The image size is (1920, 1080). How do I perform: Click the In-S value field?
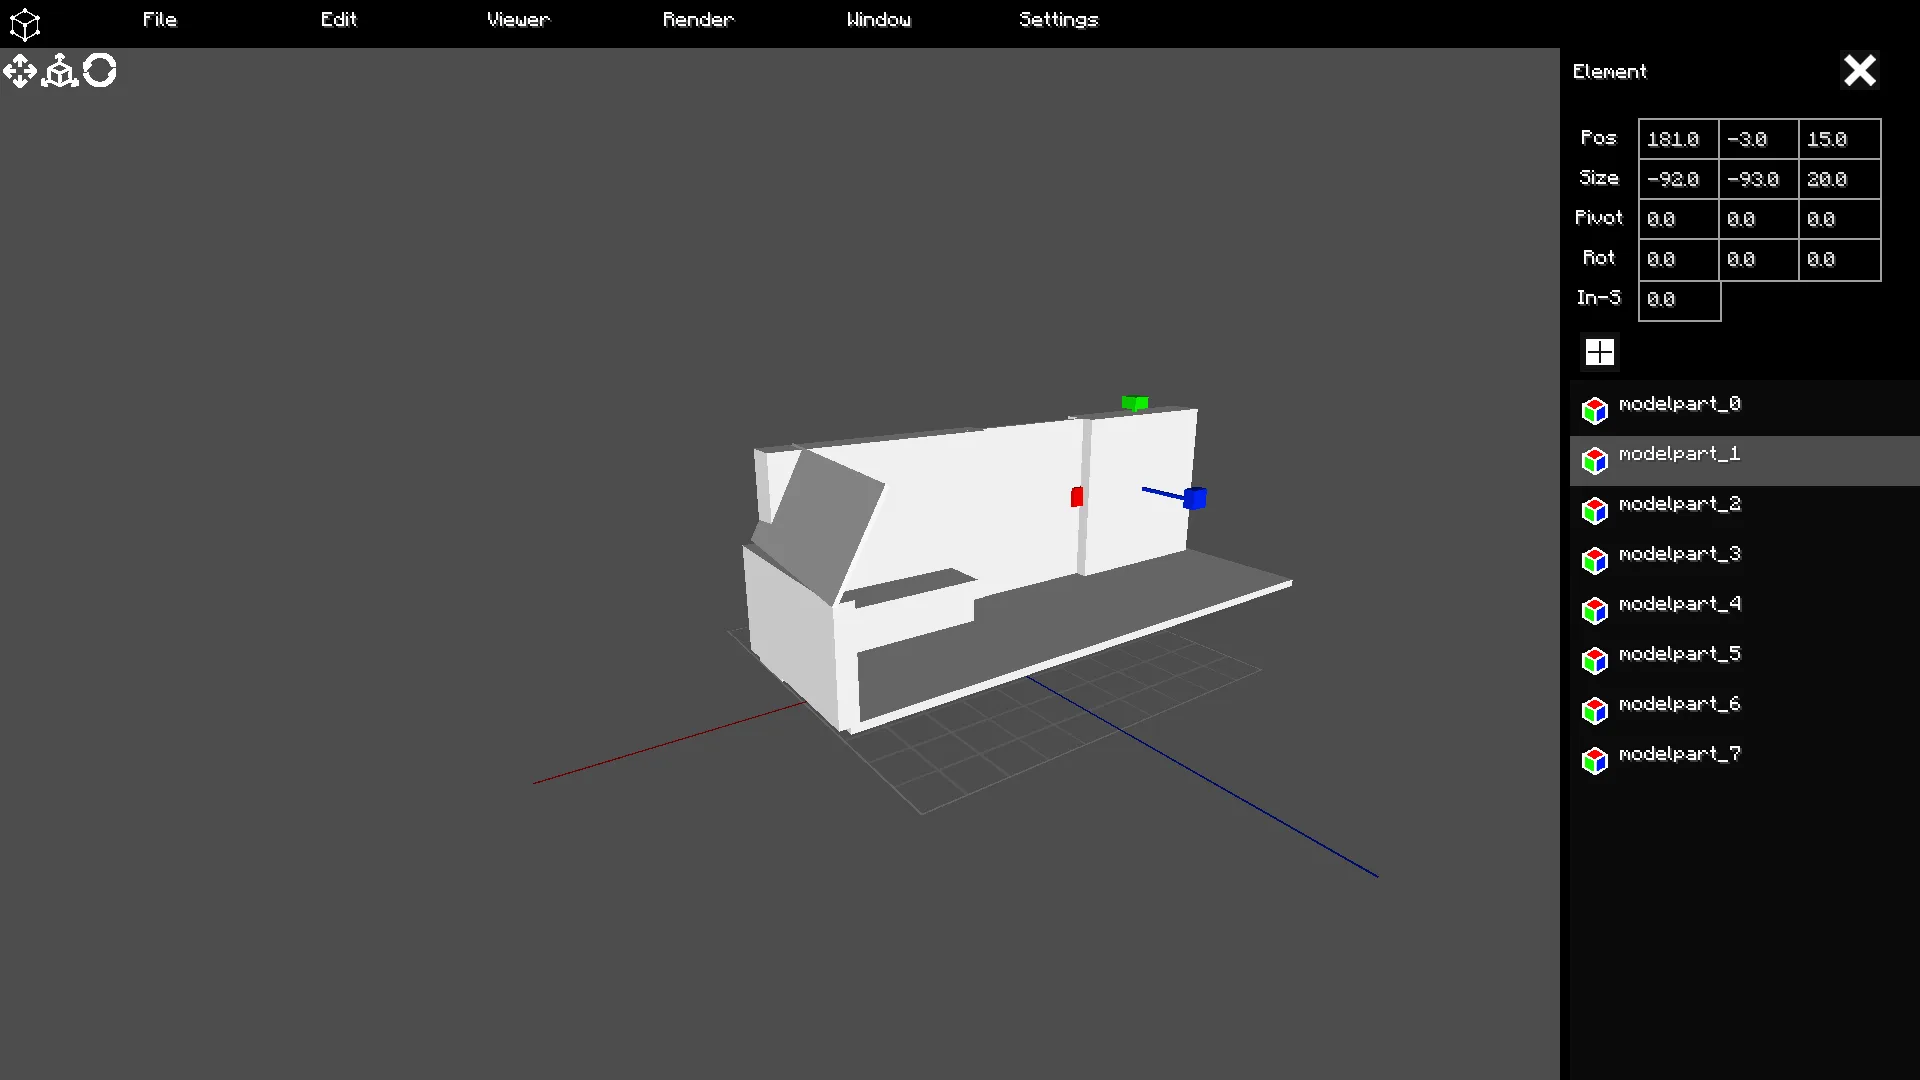[x=1679, y=300]
